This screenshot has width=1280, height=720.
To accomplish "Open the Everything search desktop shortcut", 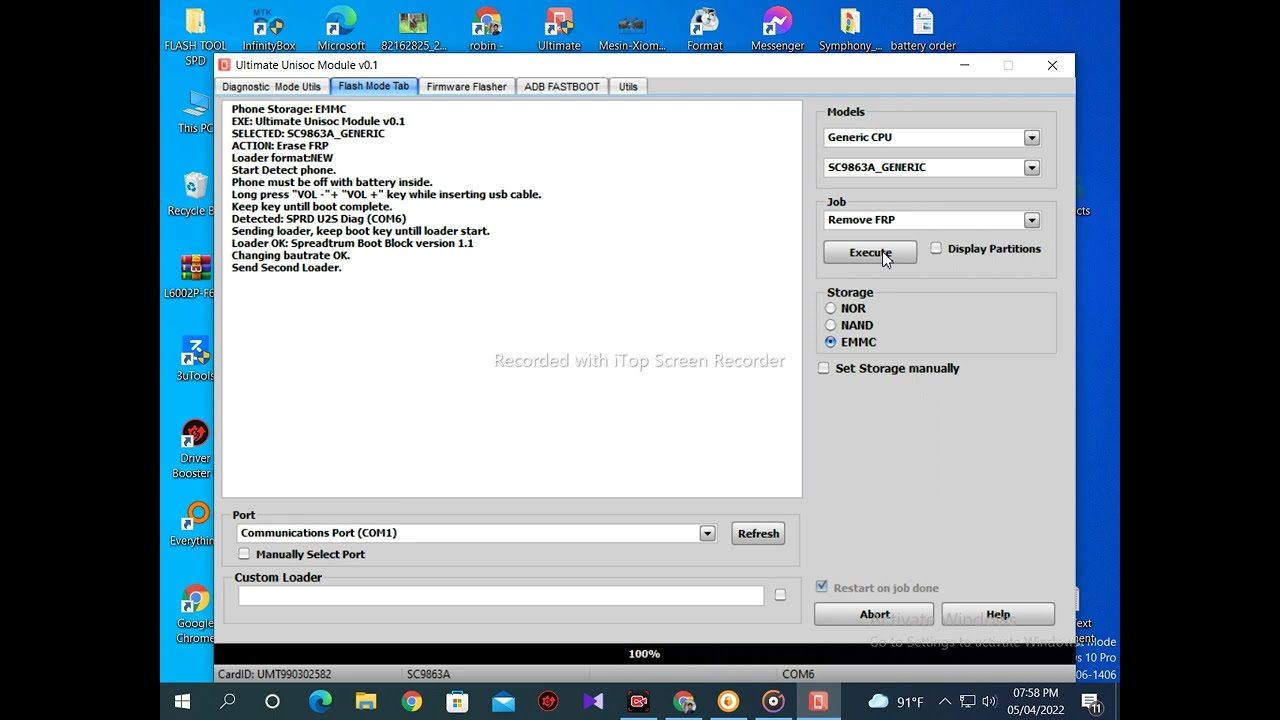I will tap(194, 524).
